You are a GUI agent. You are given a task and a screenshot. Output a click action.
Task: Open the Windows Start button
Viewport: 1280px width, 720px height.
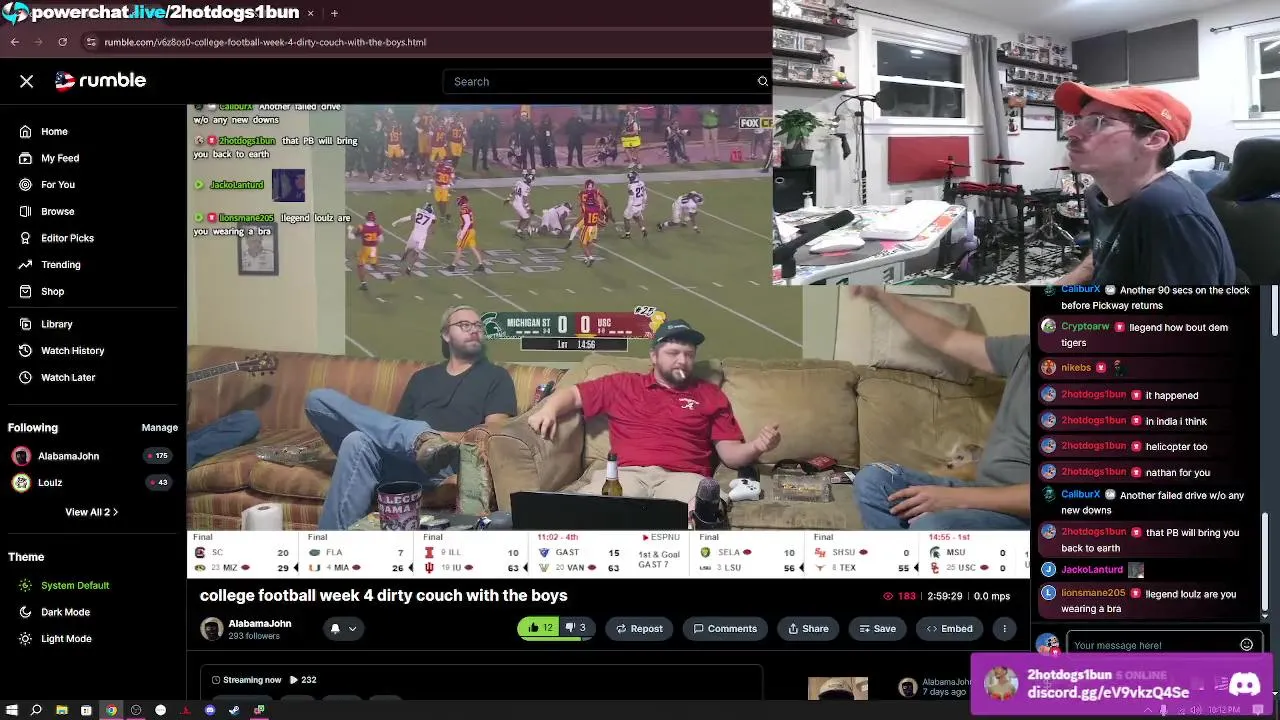[x=12, y=710]
